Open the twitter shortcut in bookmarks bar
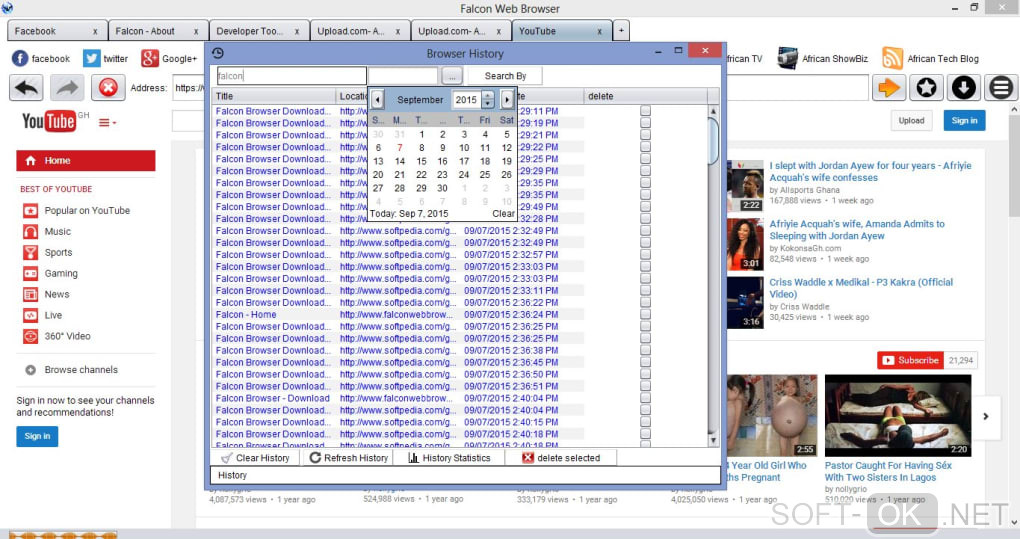The height and width of the screenshot is (539, 1020). pyautogui.click(x=105, y=59)
